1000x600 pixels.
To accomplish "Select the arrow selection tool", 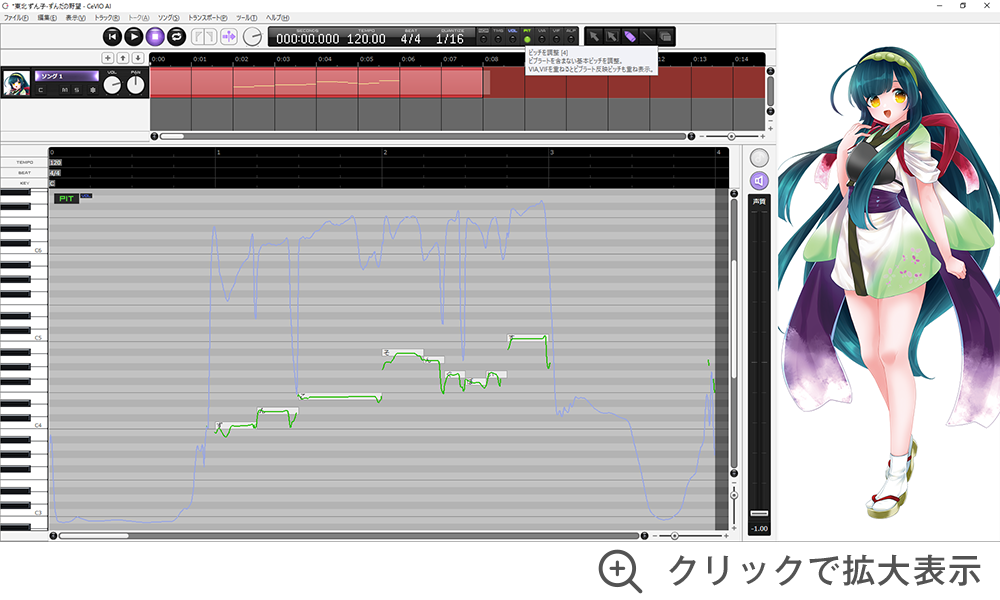I will point(594,37).
